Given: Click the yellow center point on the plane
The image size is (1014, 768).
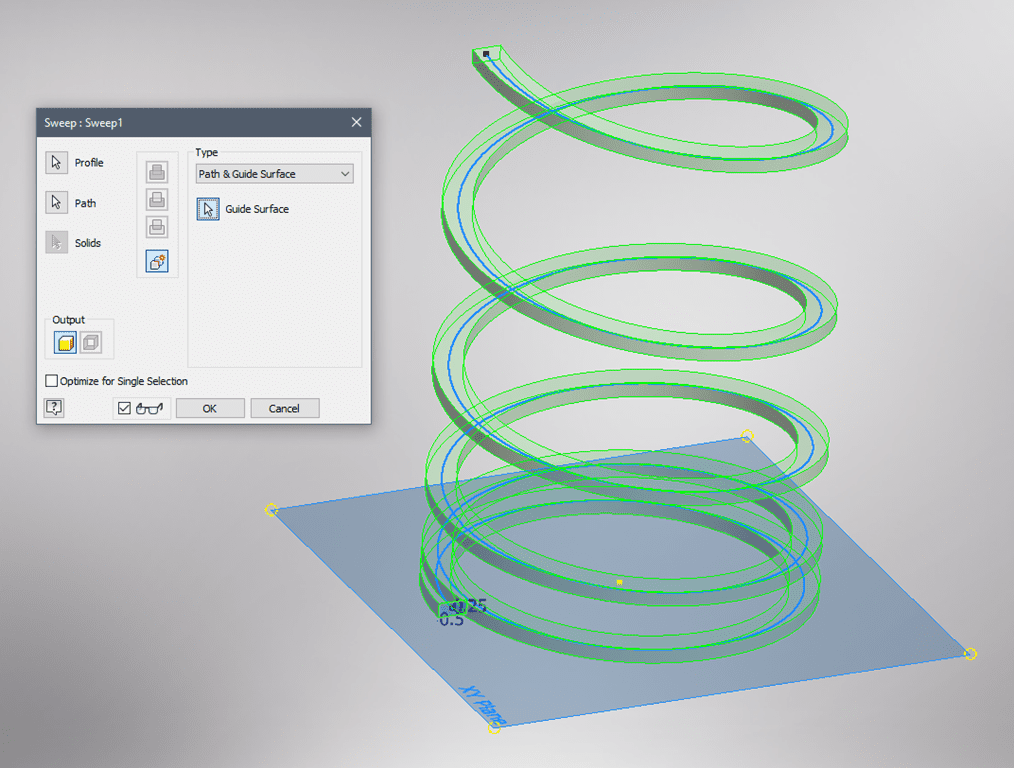Looking at the screenshot, I should (620, 581).
